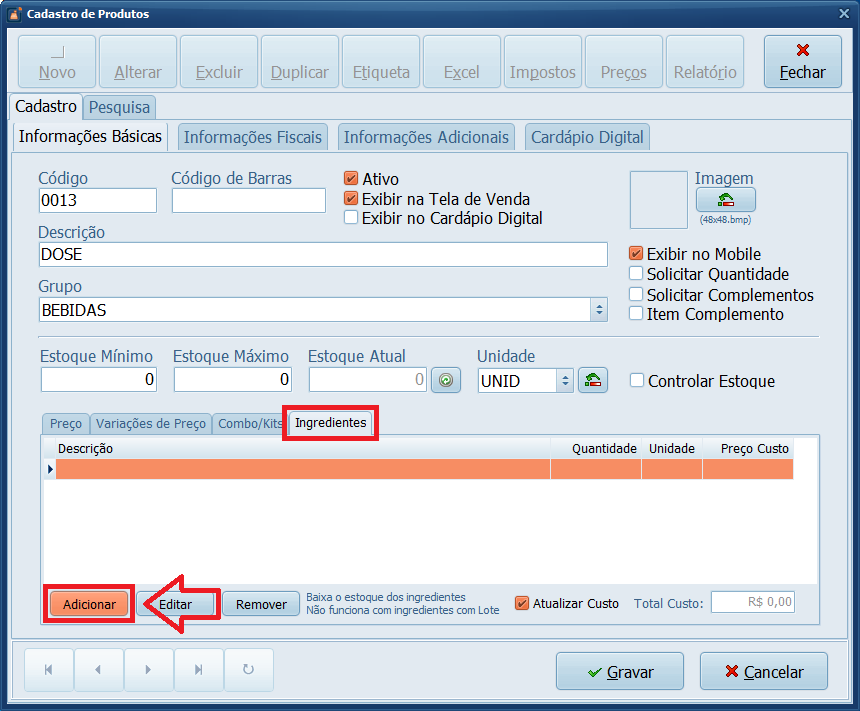The width and height of the screenshot is (860, 711).
Task: Click the Descrição text field
Action: click(x=322, y=255)
